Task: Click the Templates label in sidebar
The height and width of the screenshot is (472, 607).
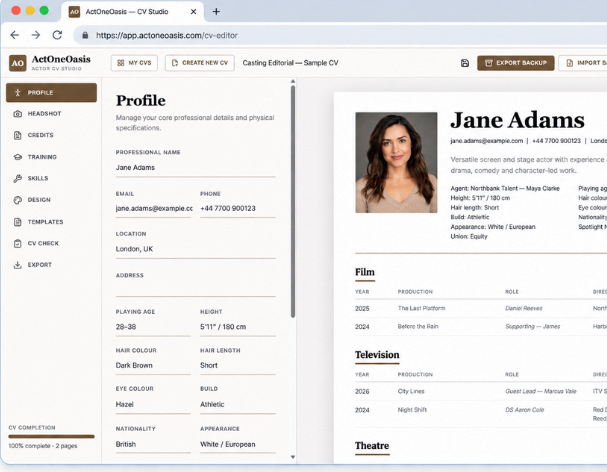Action: tap(45, 222)
